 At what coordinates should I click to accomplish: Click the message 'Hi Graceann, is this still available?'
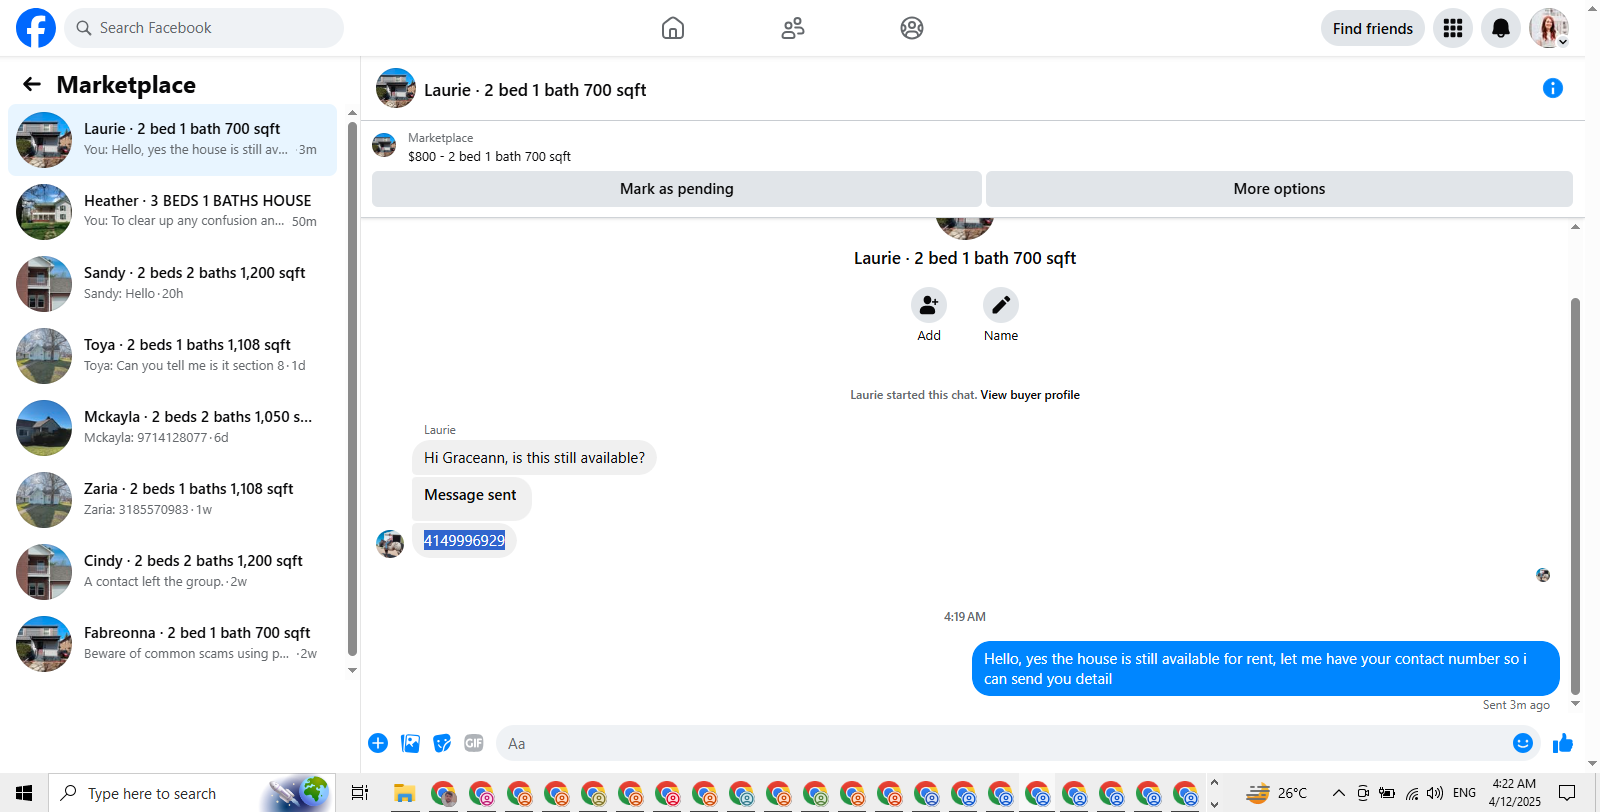pos(534,458)
